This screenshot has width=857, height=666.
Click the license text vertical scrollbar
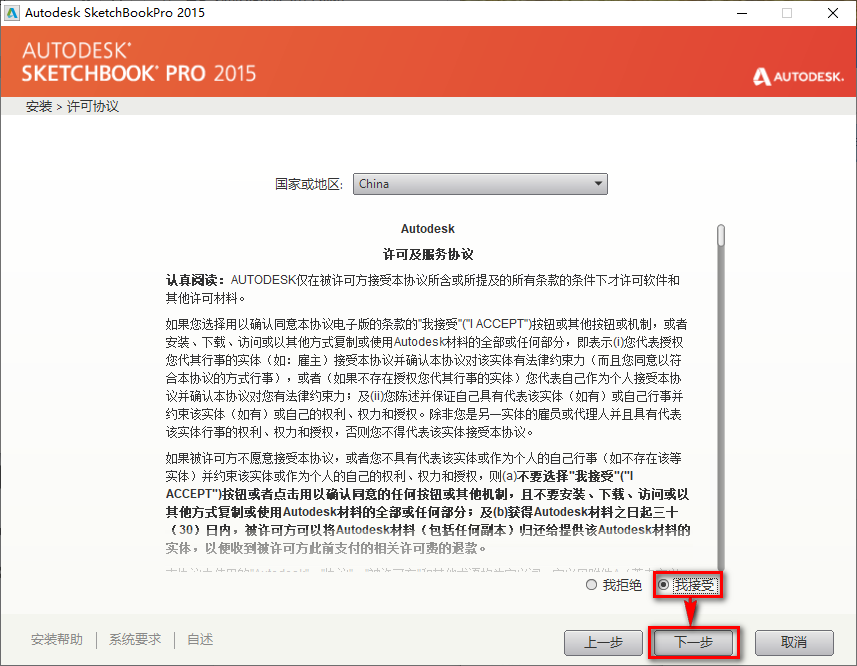pyautogui.click(x=720, y=400)
